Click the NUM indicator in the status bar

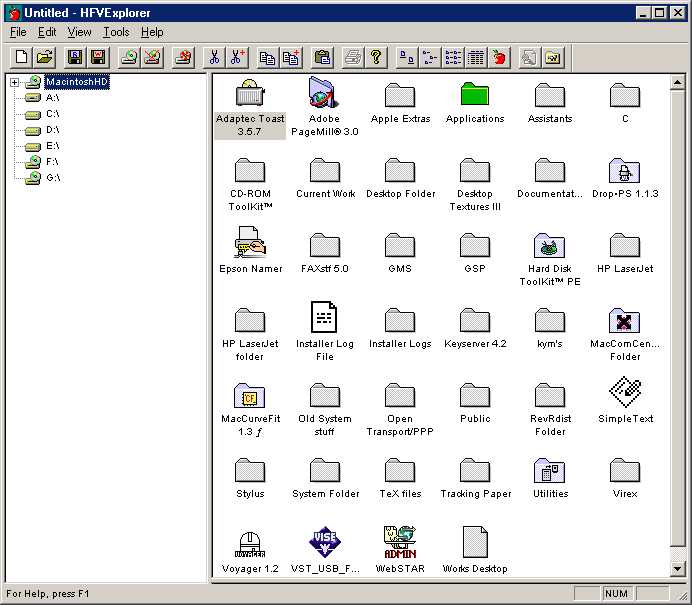pos(616,594)
